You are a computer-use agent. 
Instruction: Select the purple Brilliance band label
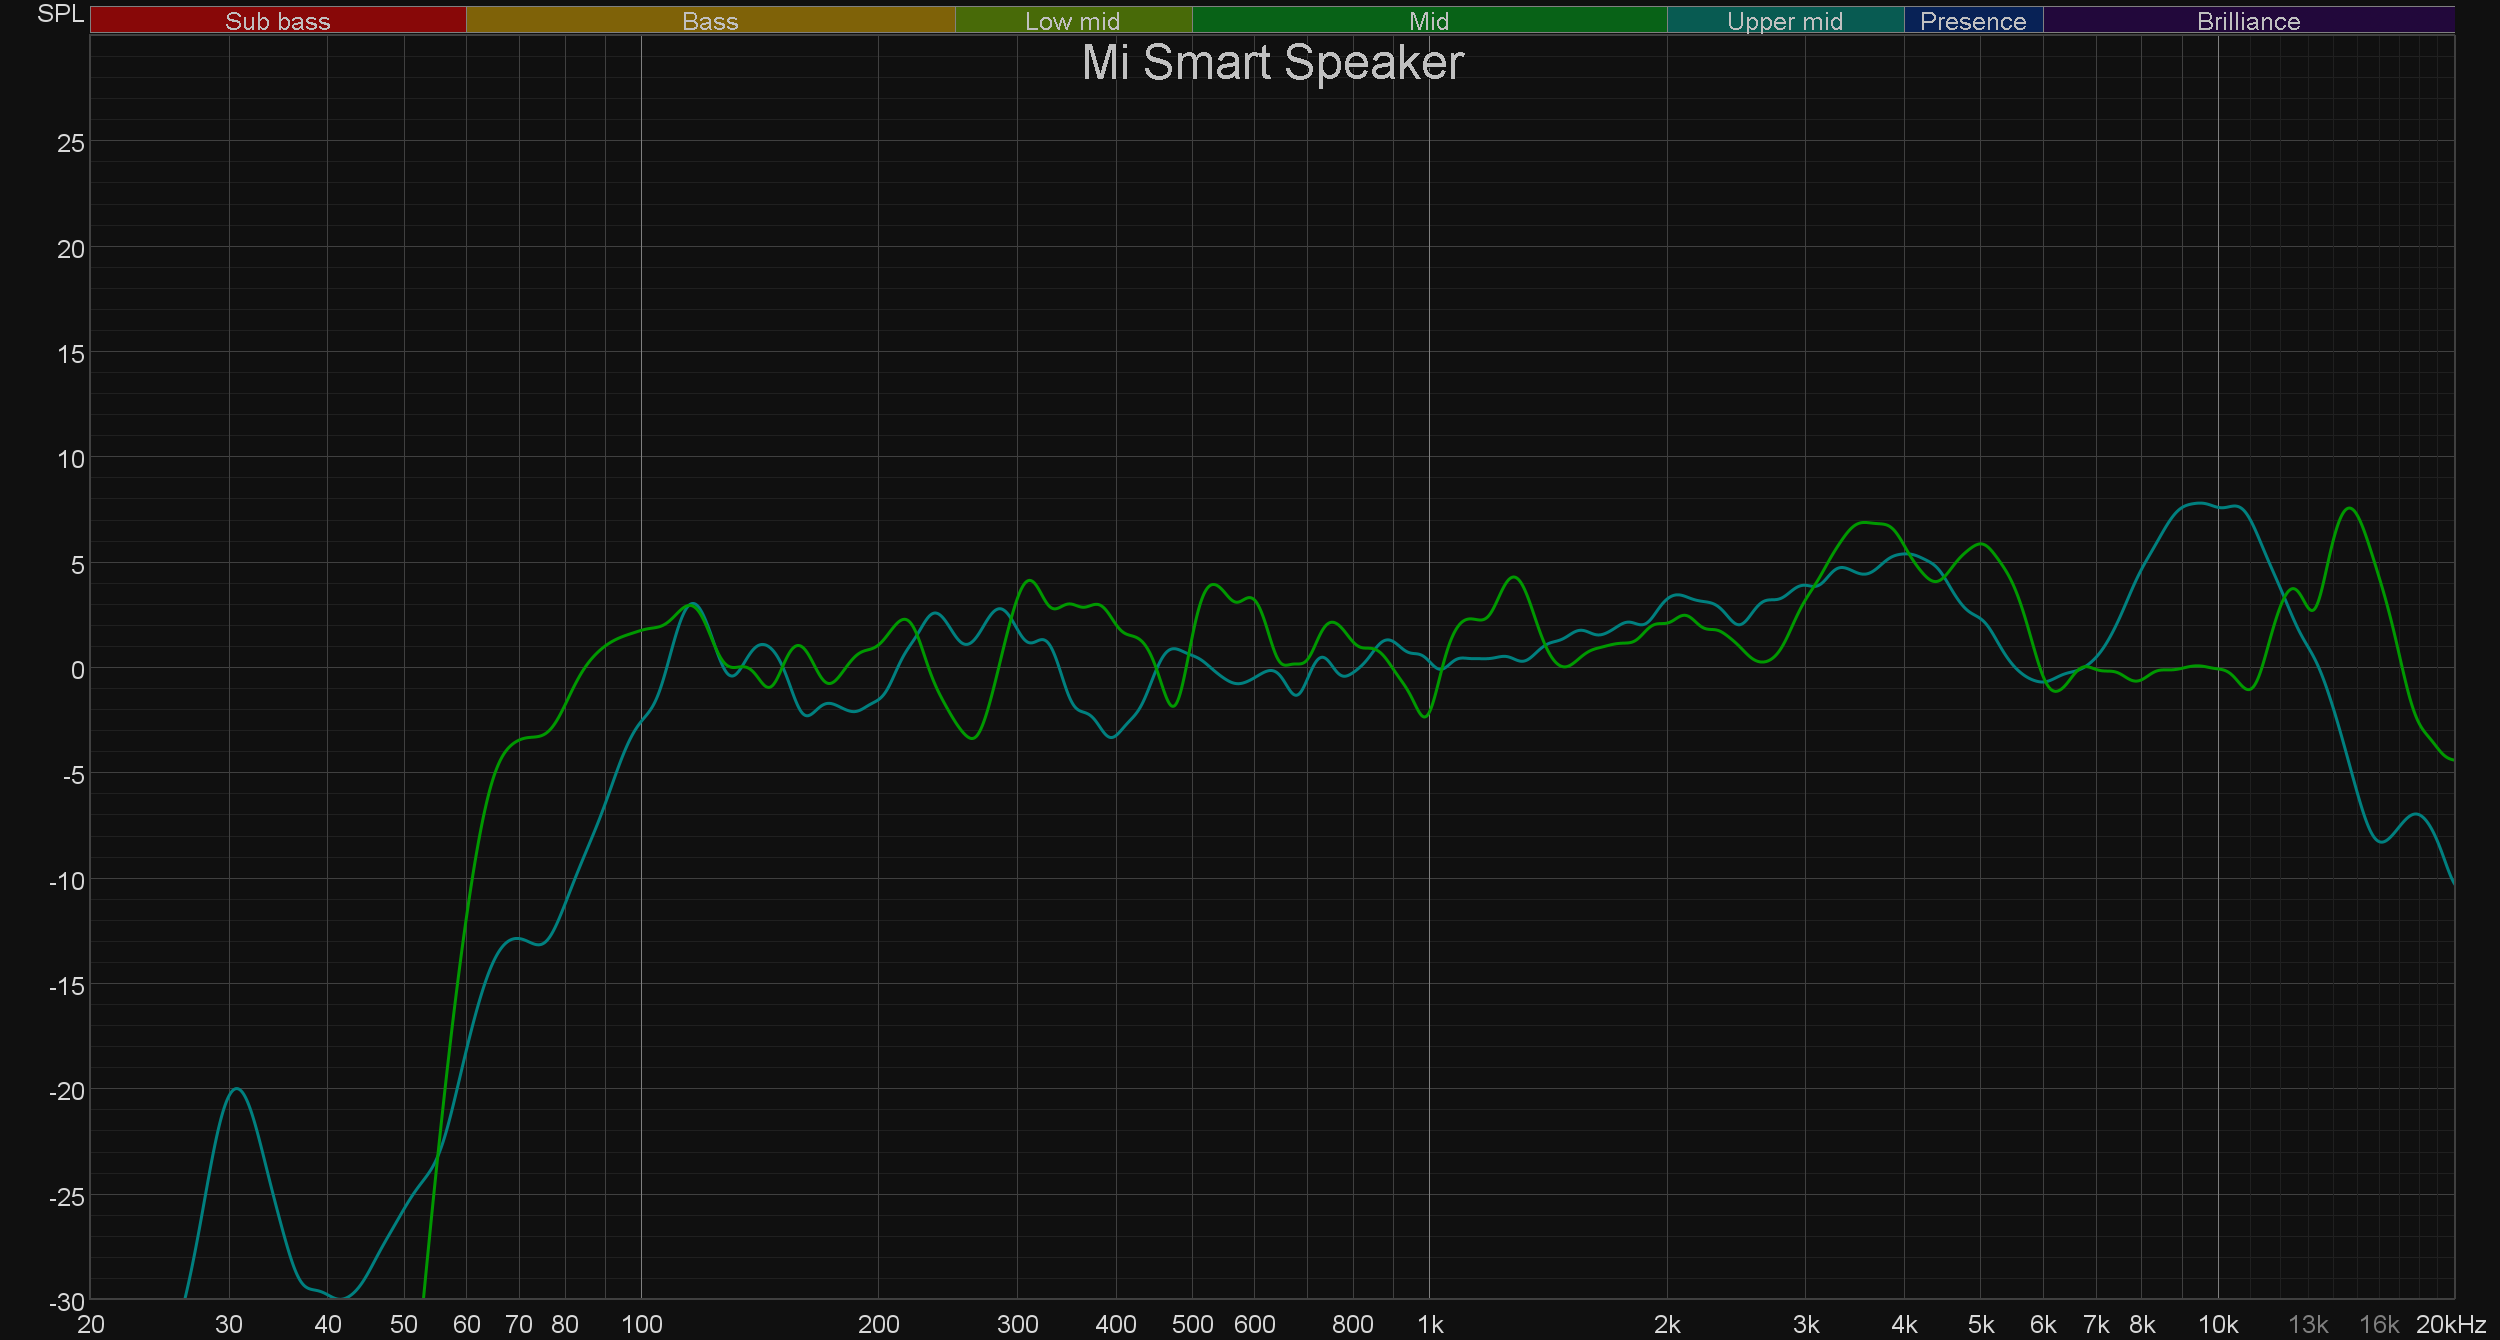click(x=2248, y=21)
